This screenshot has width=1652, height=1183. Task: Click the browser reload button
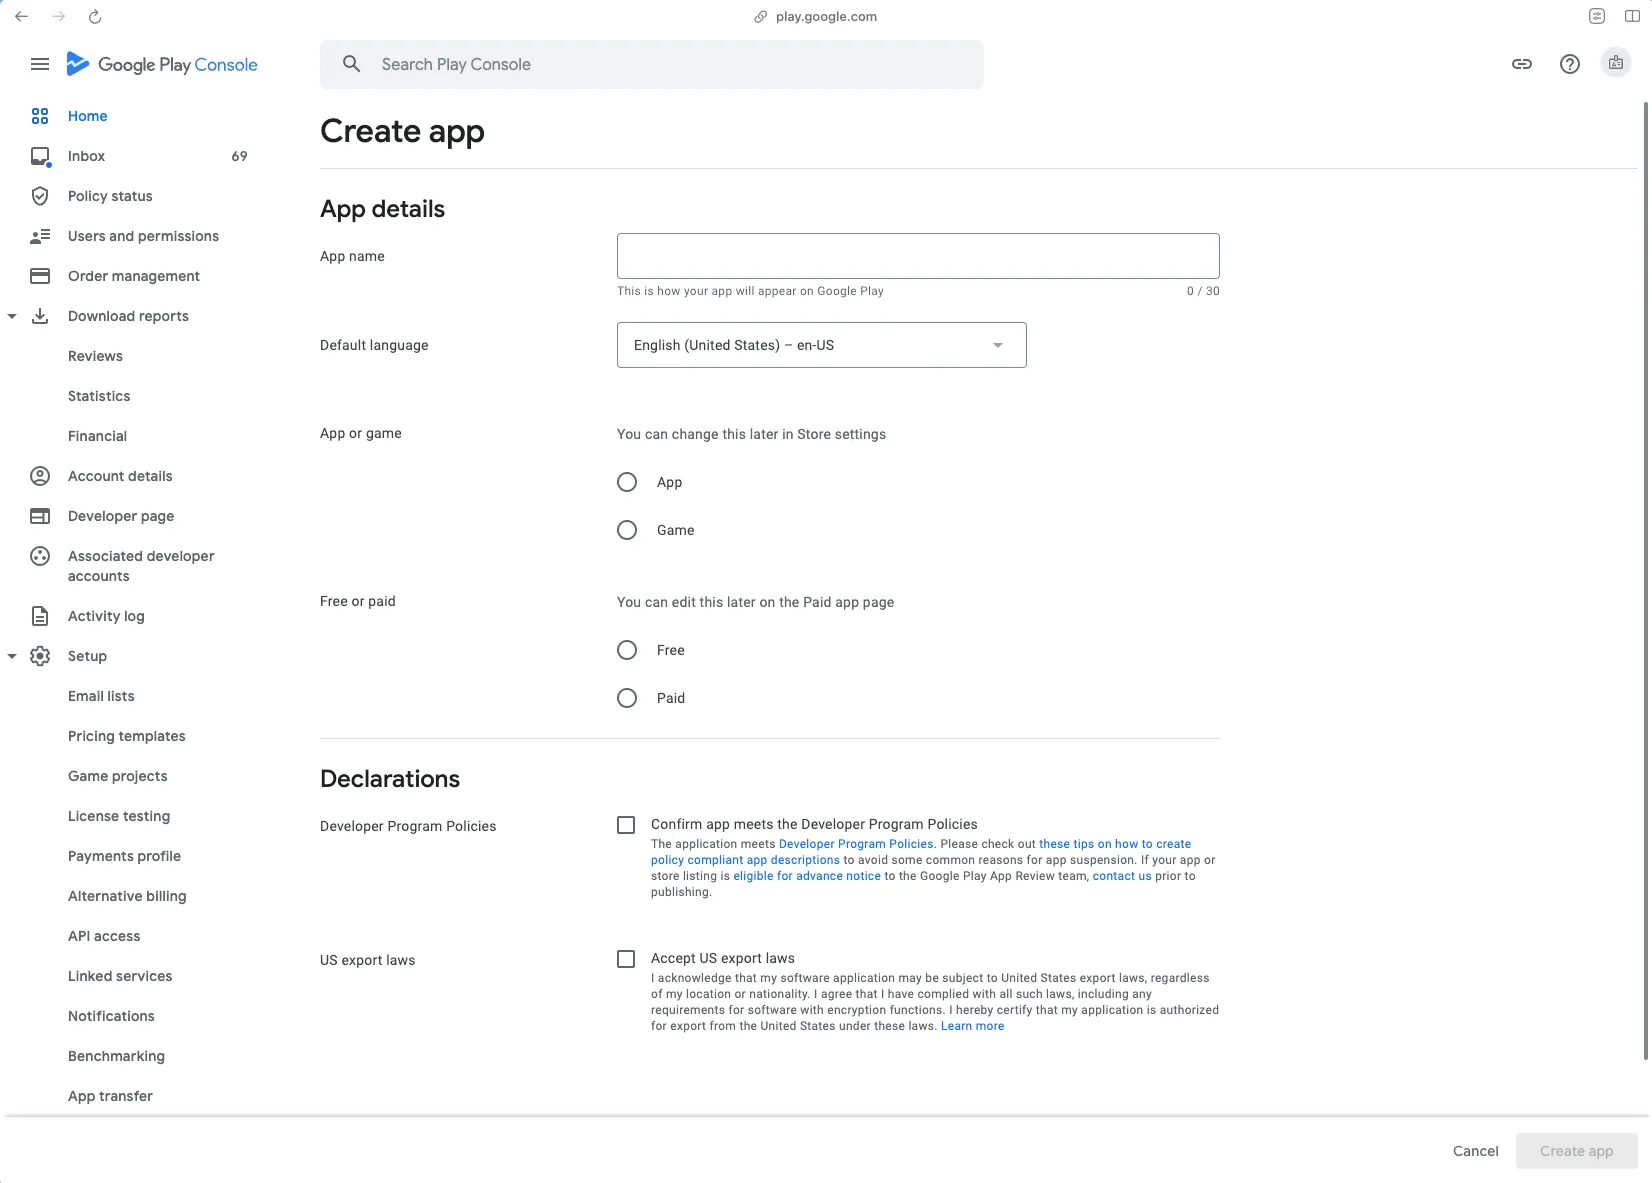click(95, 16)
